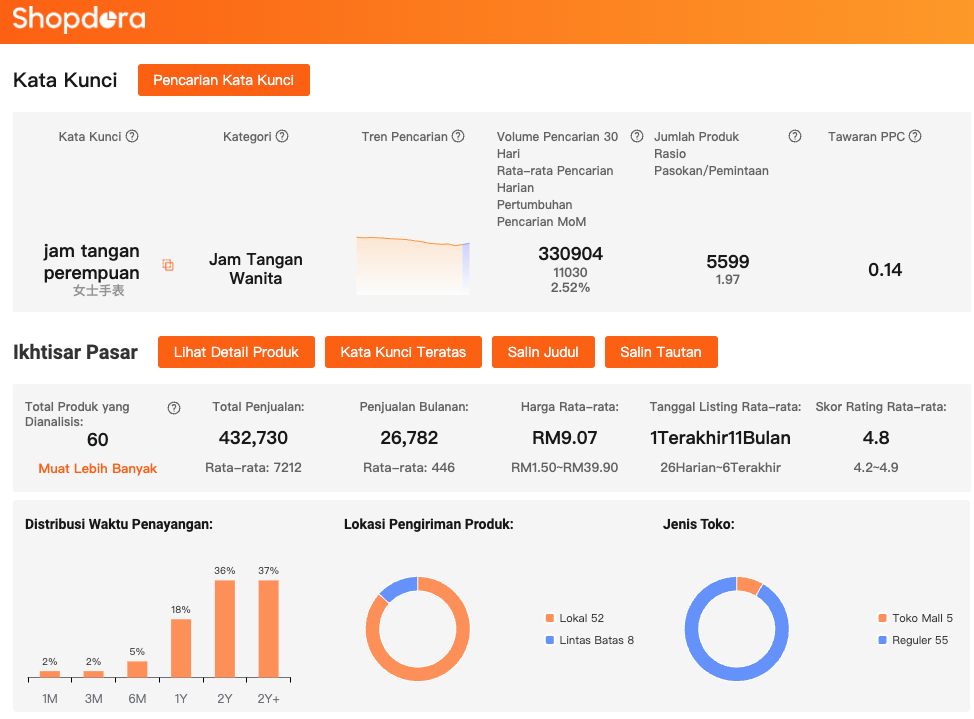Toggle the Lintas Batas legend item
Viewport: 974px width, 719px height.
(596, 640)
